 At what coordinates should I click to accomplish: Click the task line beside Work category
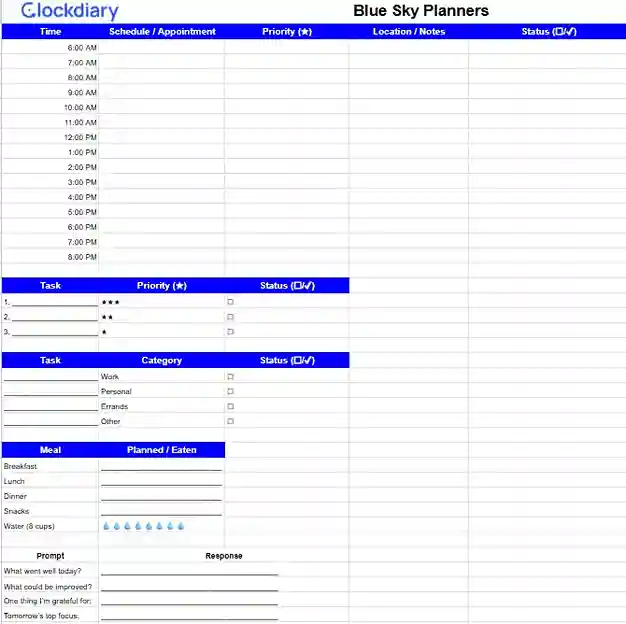click(x=51, y=380)
